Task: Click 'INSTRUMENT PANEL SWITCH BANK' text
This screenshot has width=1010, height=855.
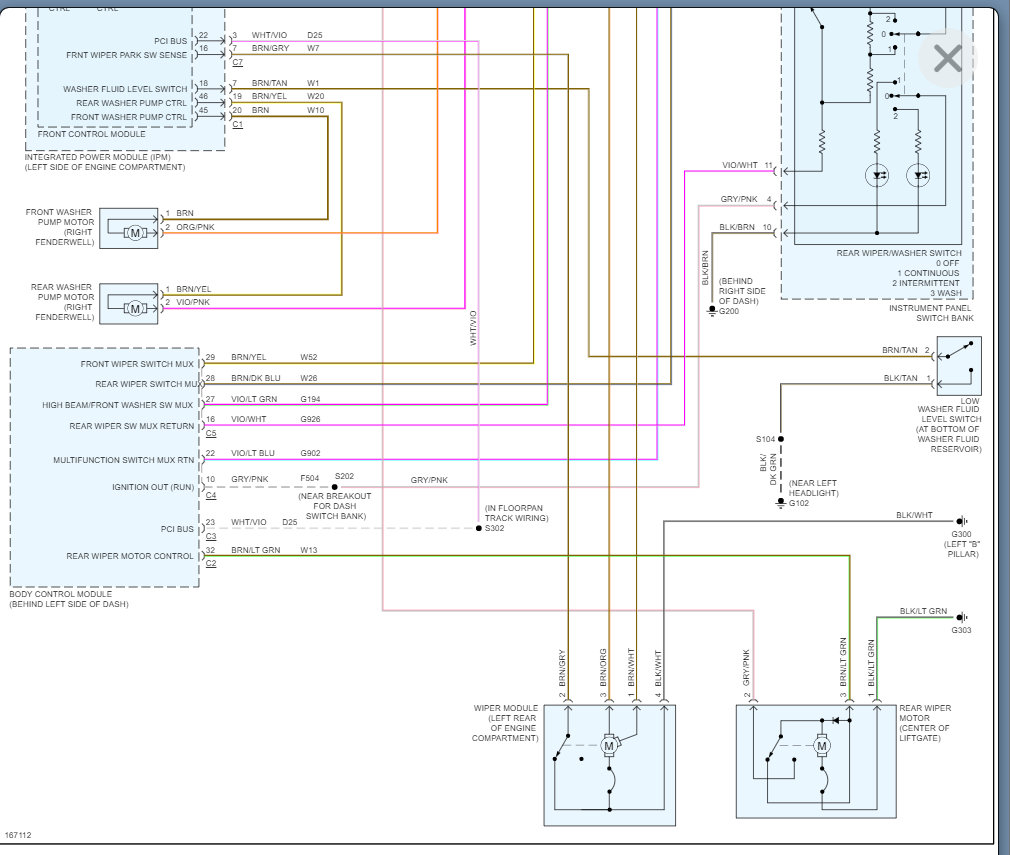Action: [x=931, y=313]
